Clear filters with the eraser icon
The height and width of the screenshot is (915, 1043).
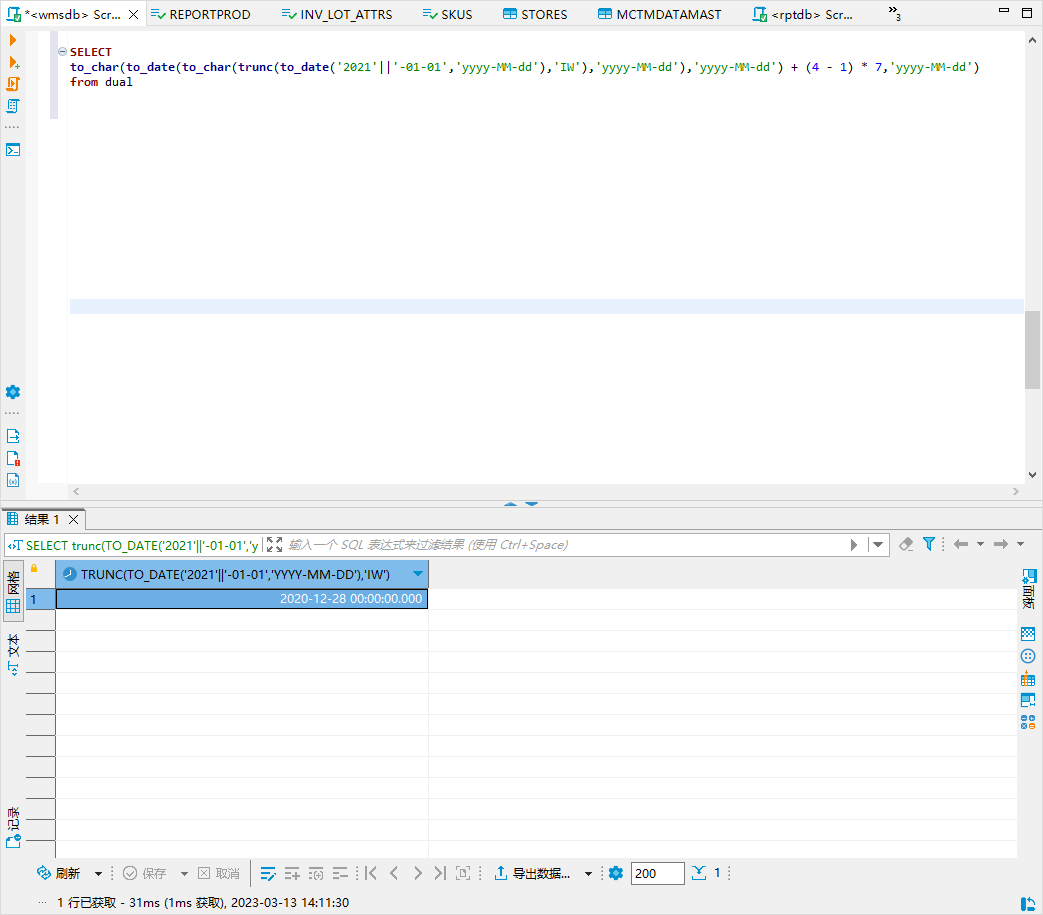tap(906, 544)
